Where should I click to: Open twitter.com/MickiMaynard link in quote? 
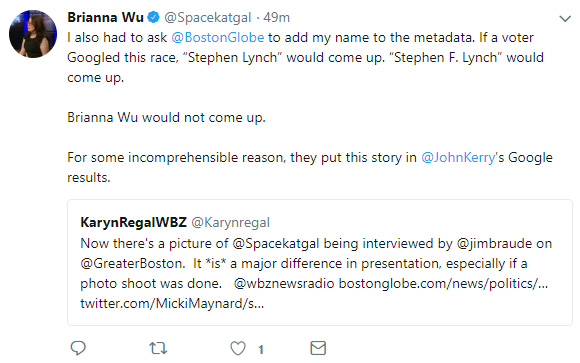(172, 303)
